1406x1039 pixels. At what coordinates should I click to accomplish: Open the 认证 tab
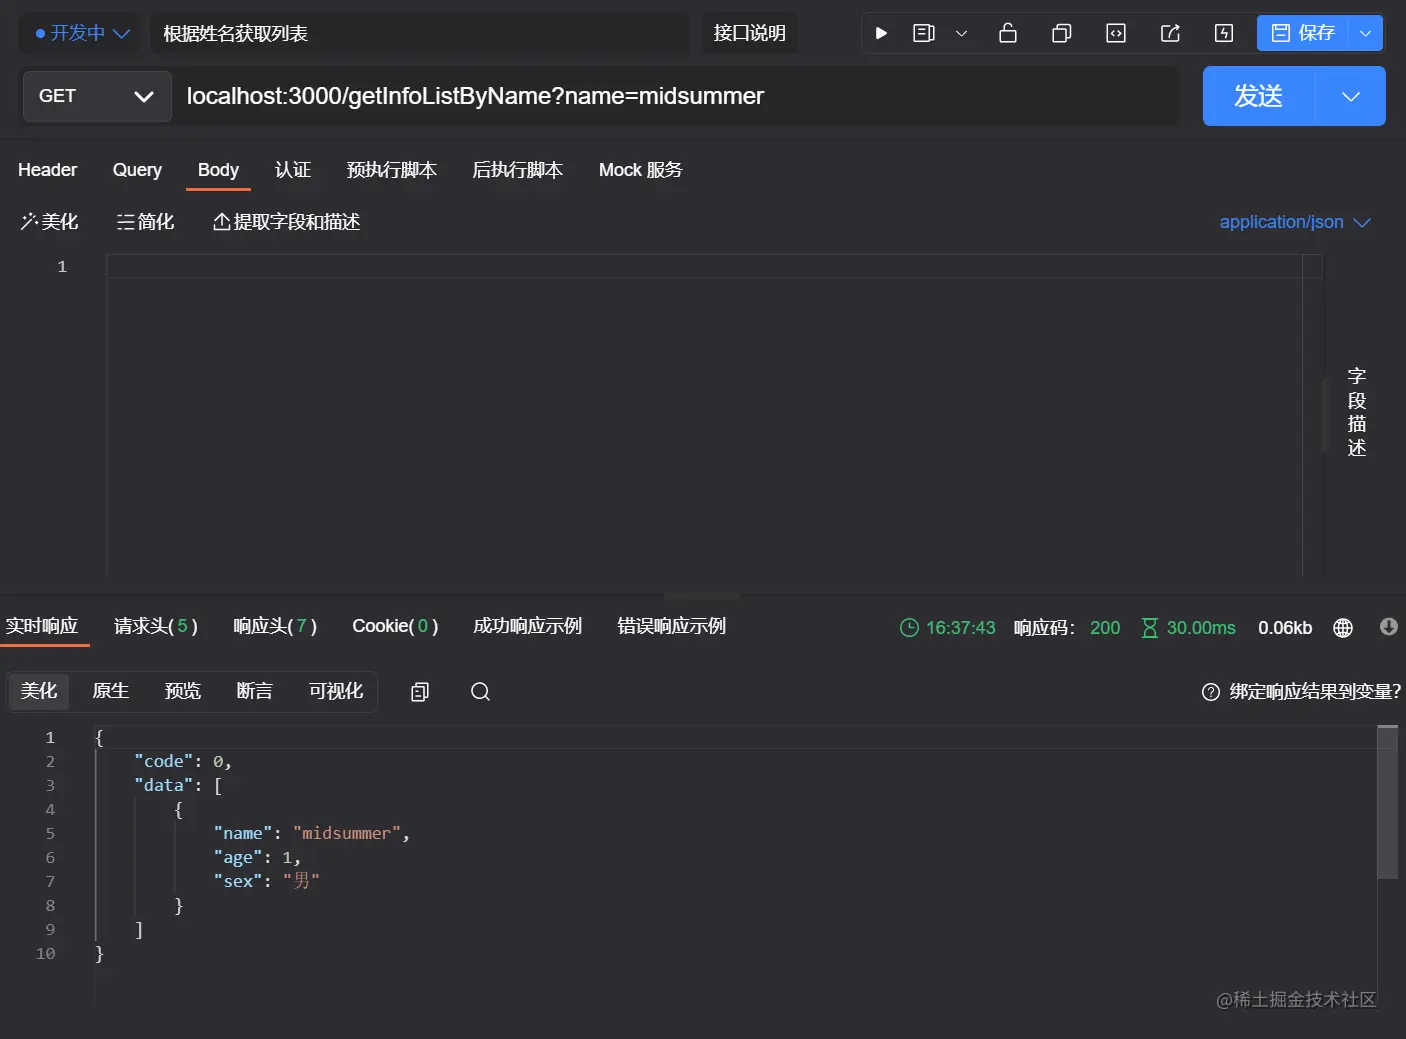click(293, 170)
